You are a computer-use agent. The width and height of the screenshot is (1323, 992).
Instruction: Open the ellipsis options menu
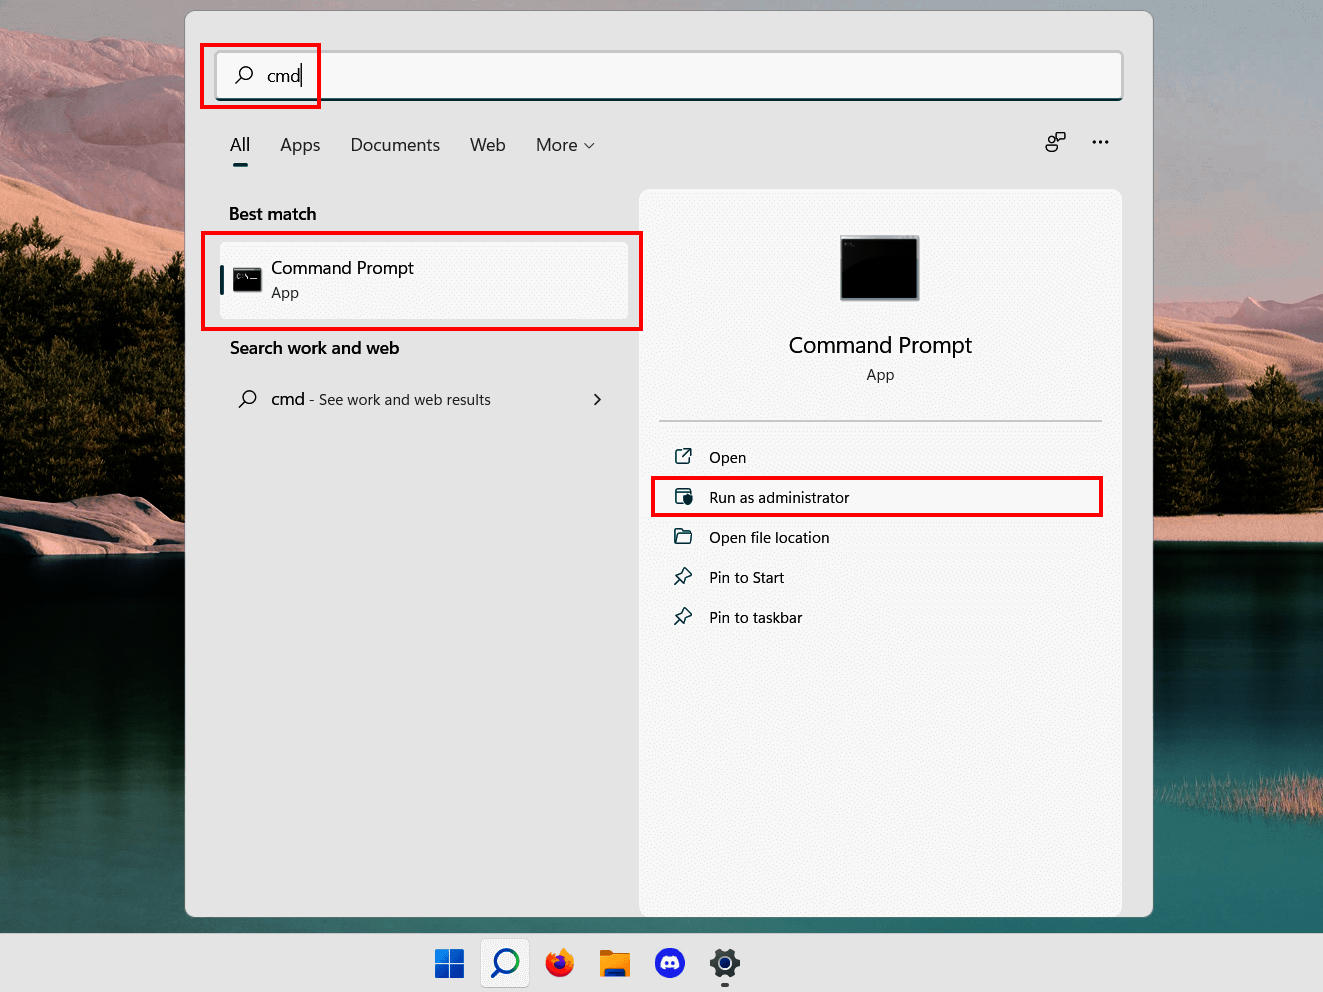point(1100,142)
